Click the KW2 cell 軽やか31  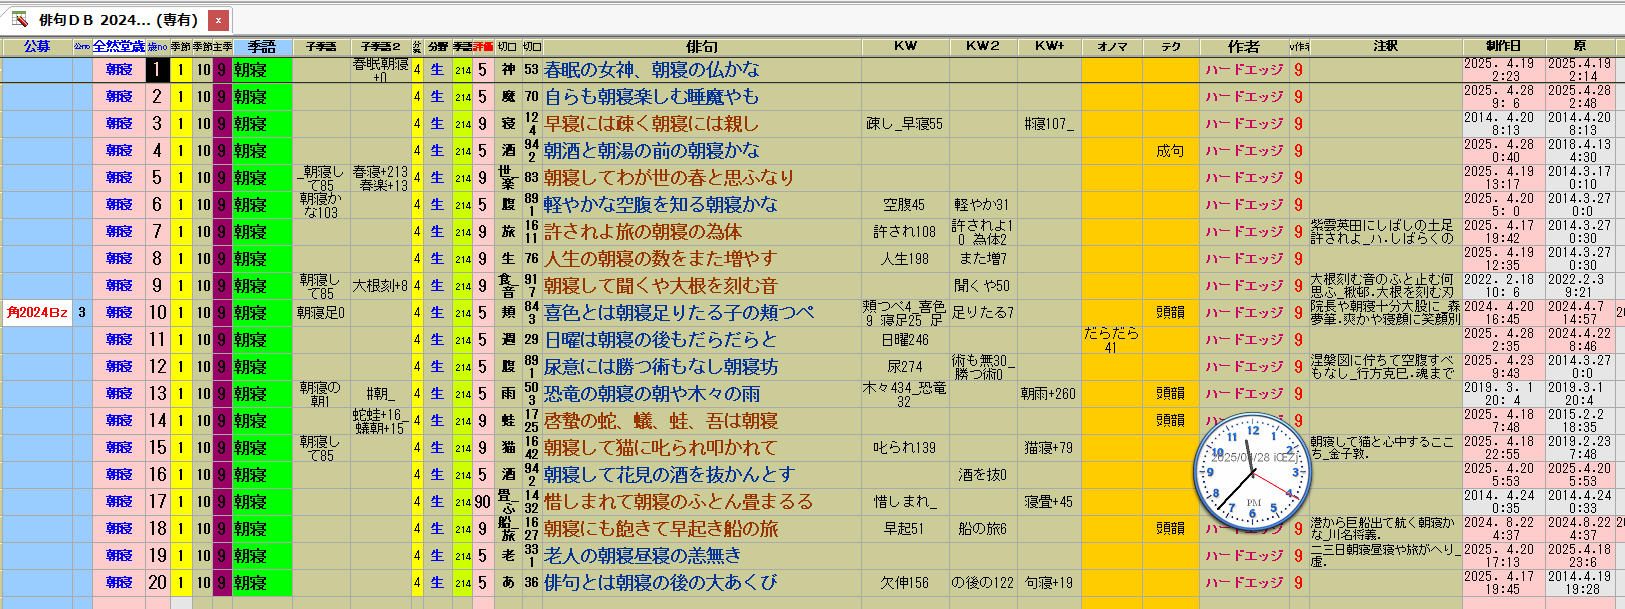click(x=982, y=205)
